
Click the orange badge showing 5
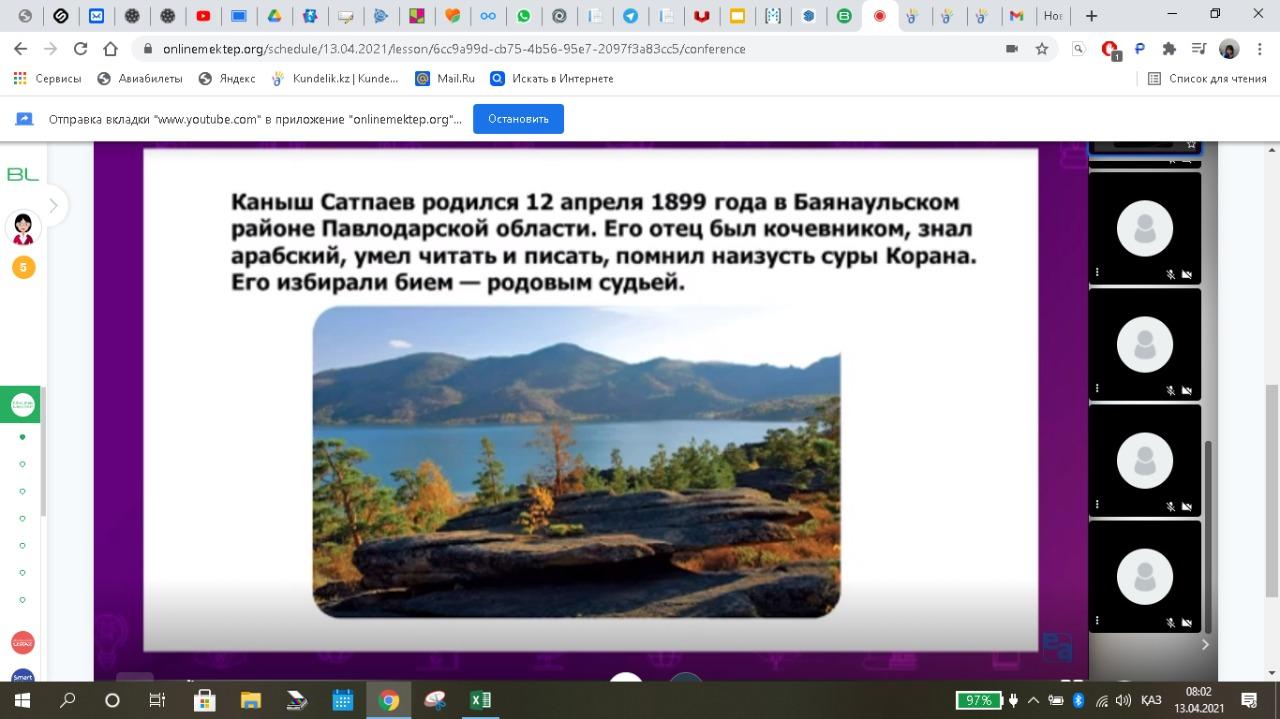click(23, 267)
